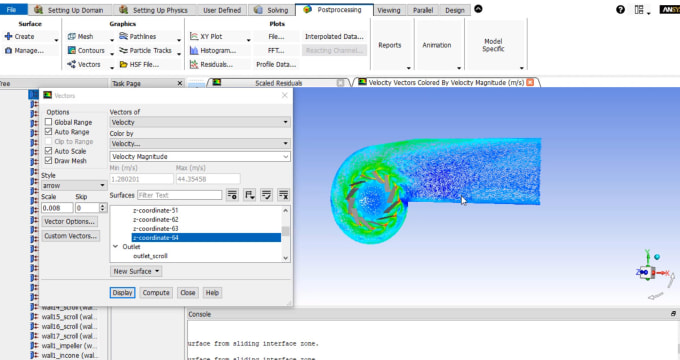Screen dimensions: 680x360
Task: Click the Close button in Vectors dialog
Action: coord(188,293)
